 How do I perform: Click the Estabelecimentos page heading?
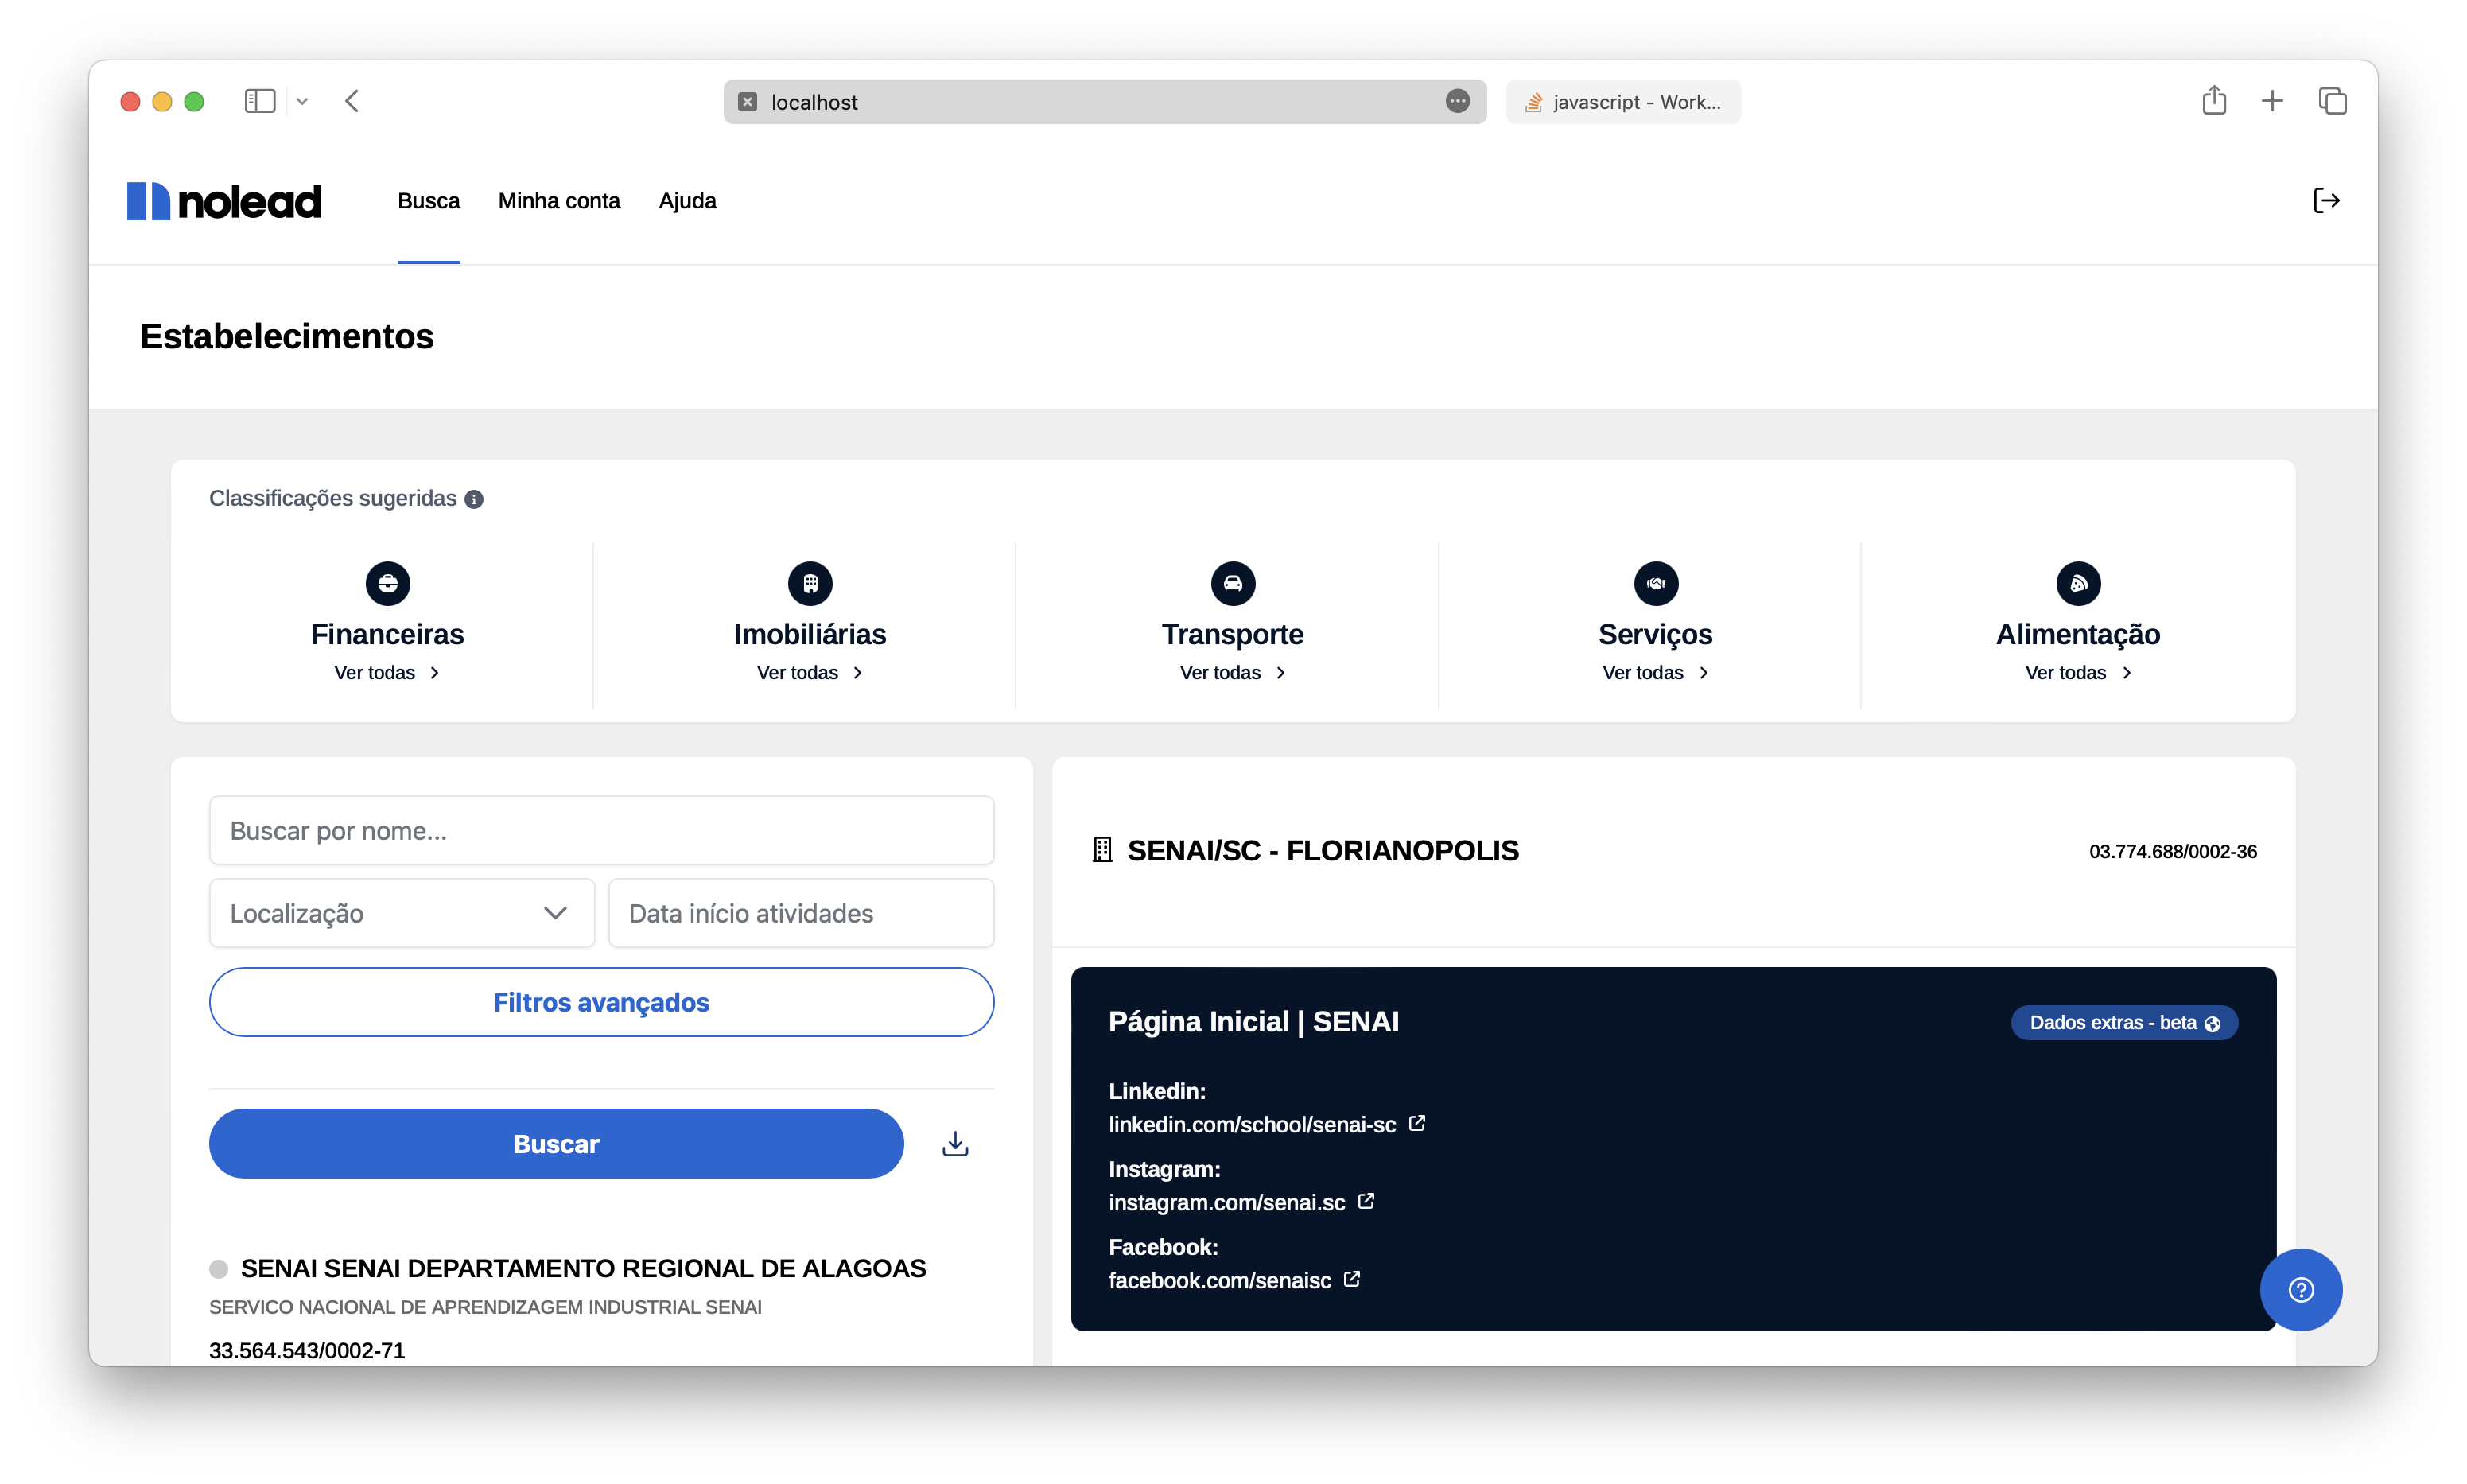click(286, 336)
